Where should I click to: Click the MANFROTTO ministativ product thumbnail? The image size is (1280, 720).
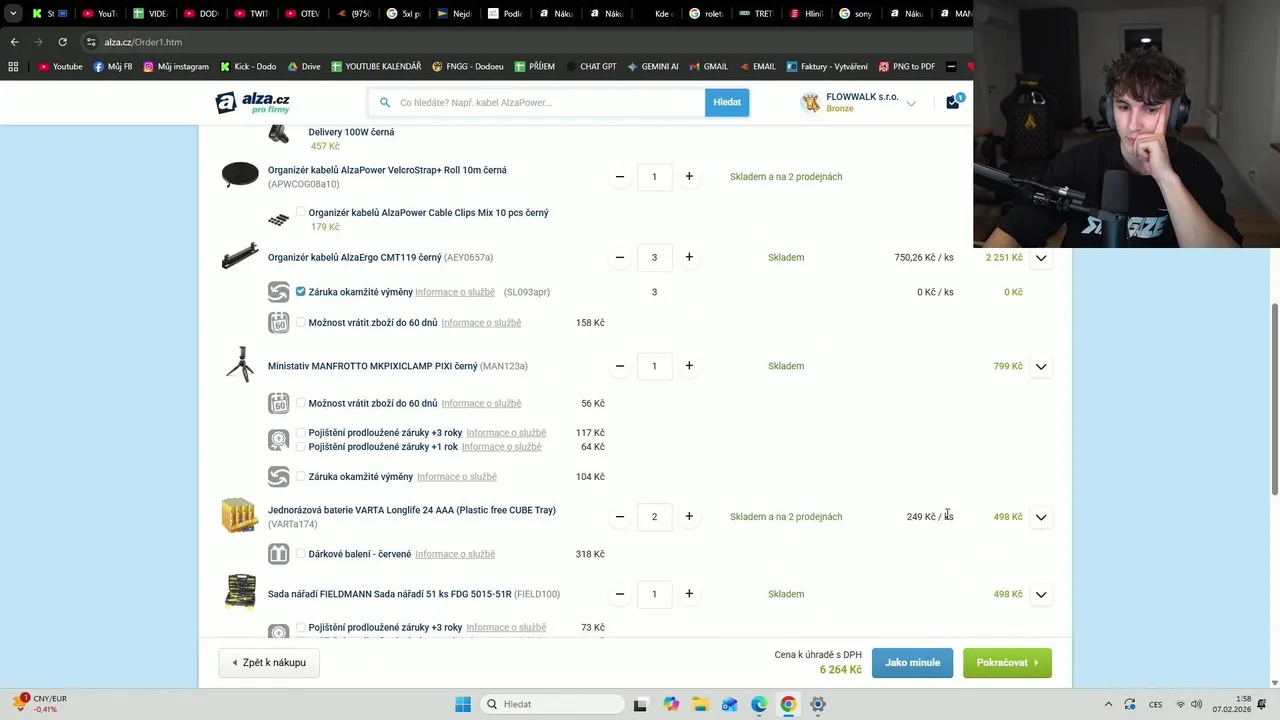click(x=240, y=365)
